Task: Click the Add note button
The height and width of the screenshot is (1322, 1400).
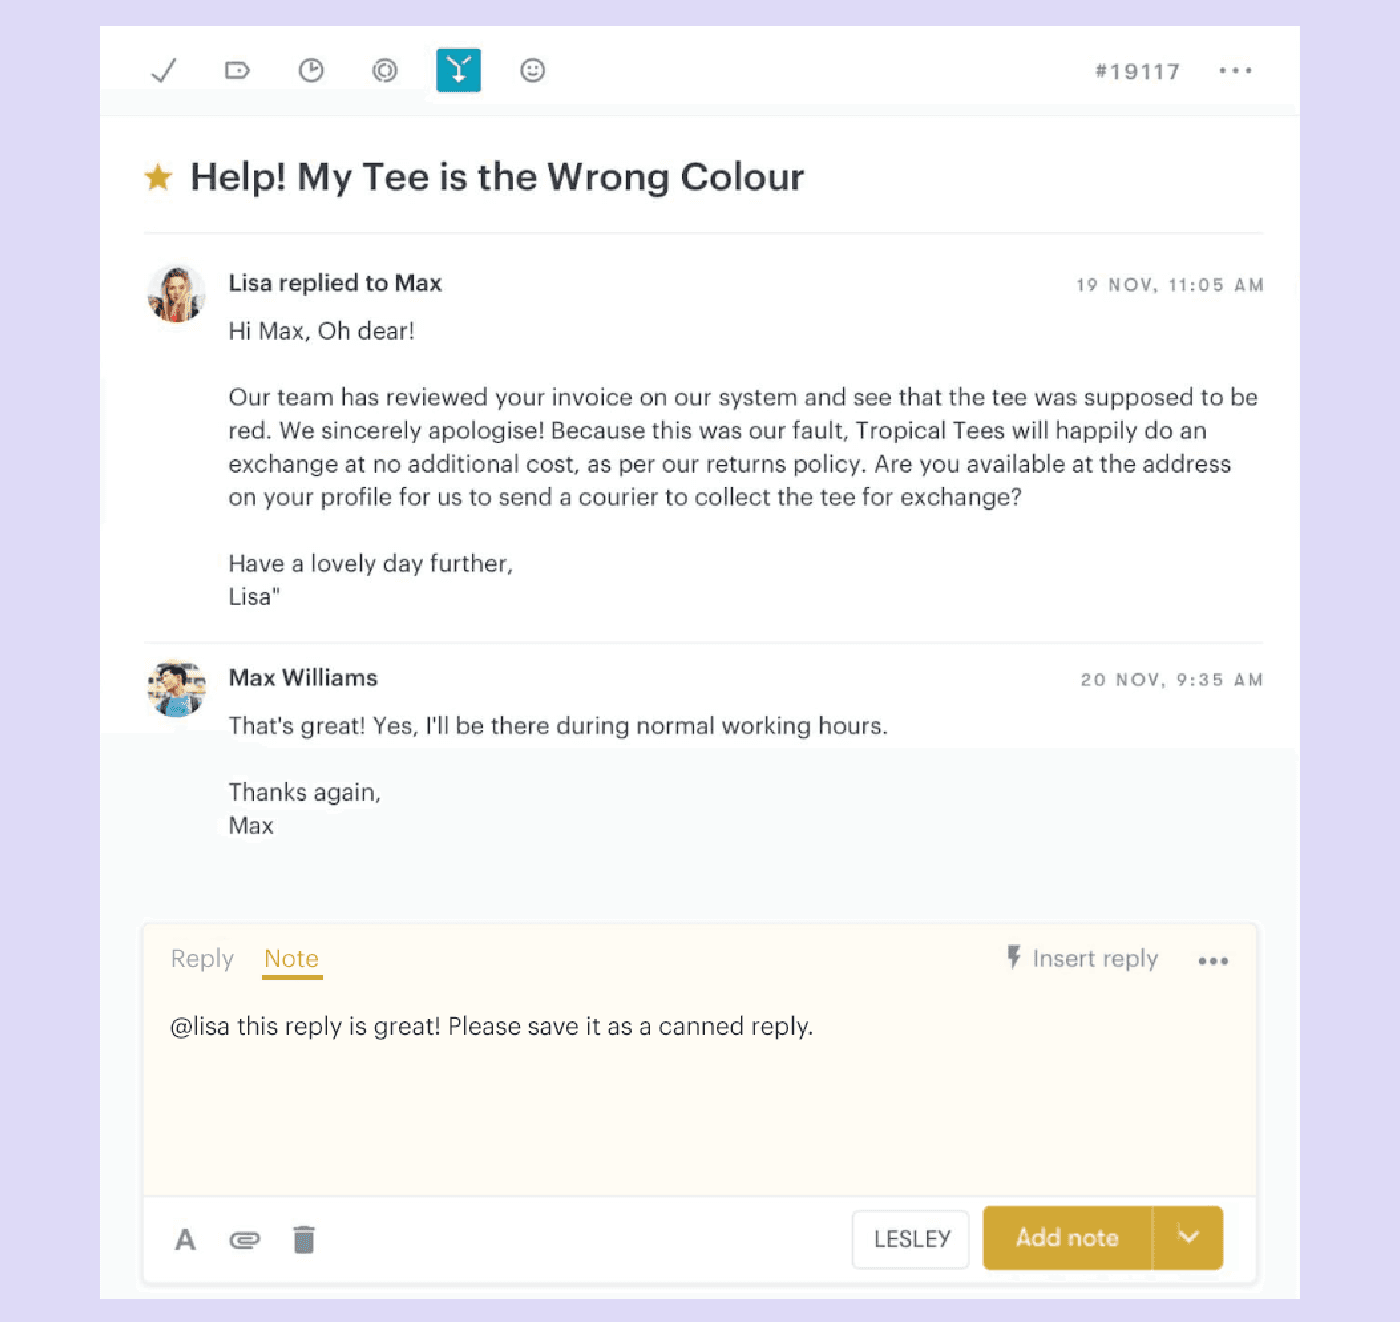Action: coord(1067,1238)
